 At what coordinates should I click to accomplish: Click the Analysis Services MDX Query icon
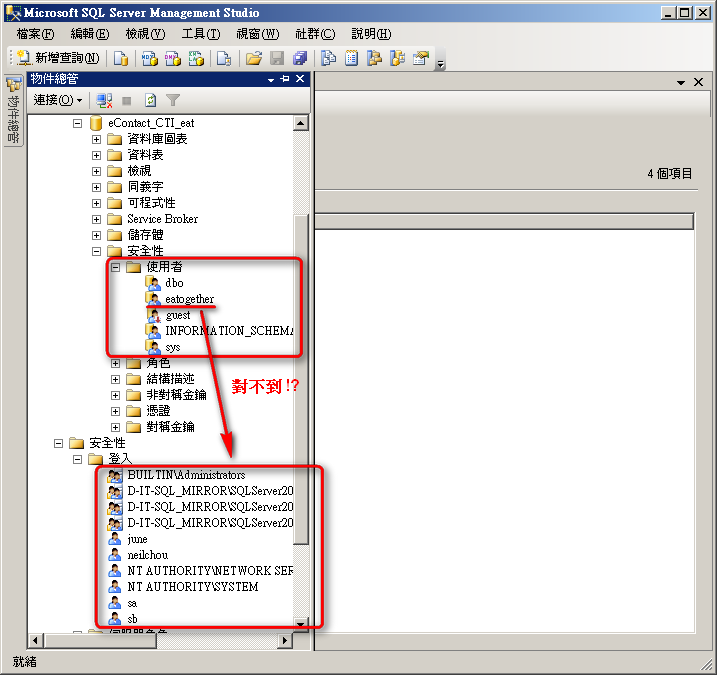(x=150, y=58)
